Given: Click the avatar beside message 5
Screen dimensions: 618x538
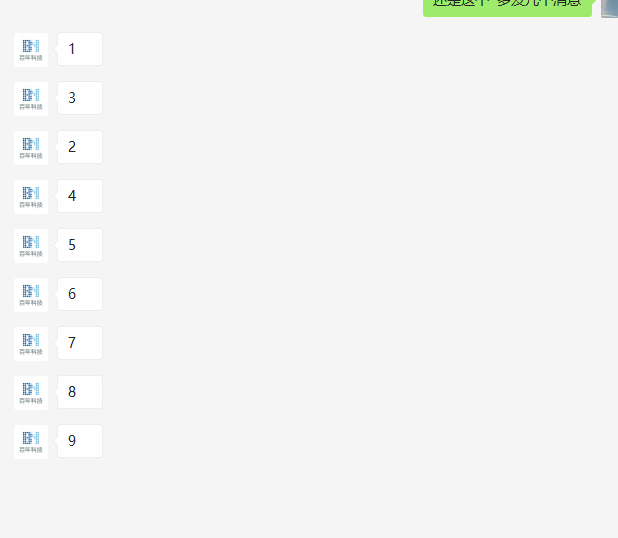Looking at the screenshot, I should tap(31, 246).
